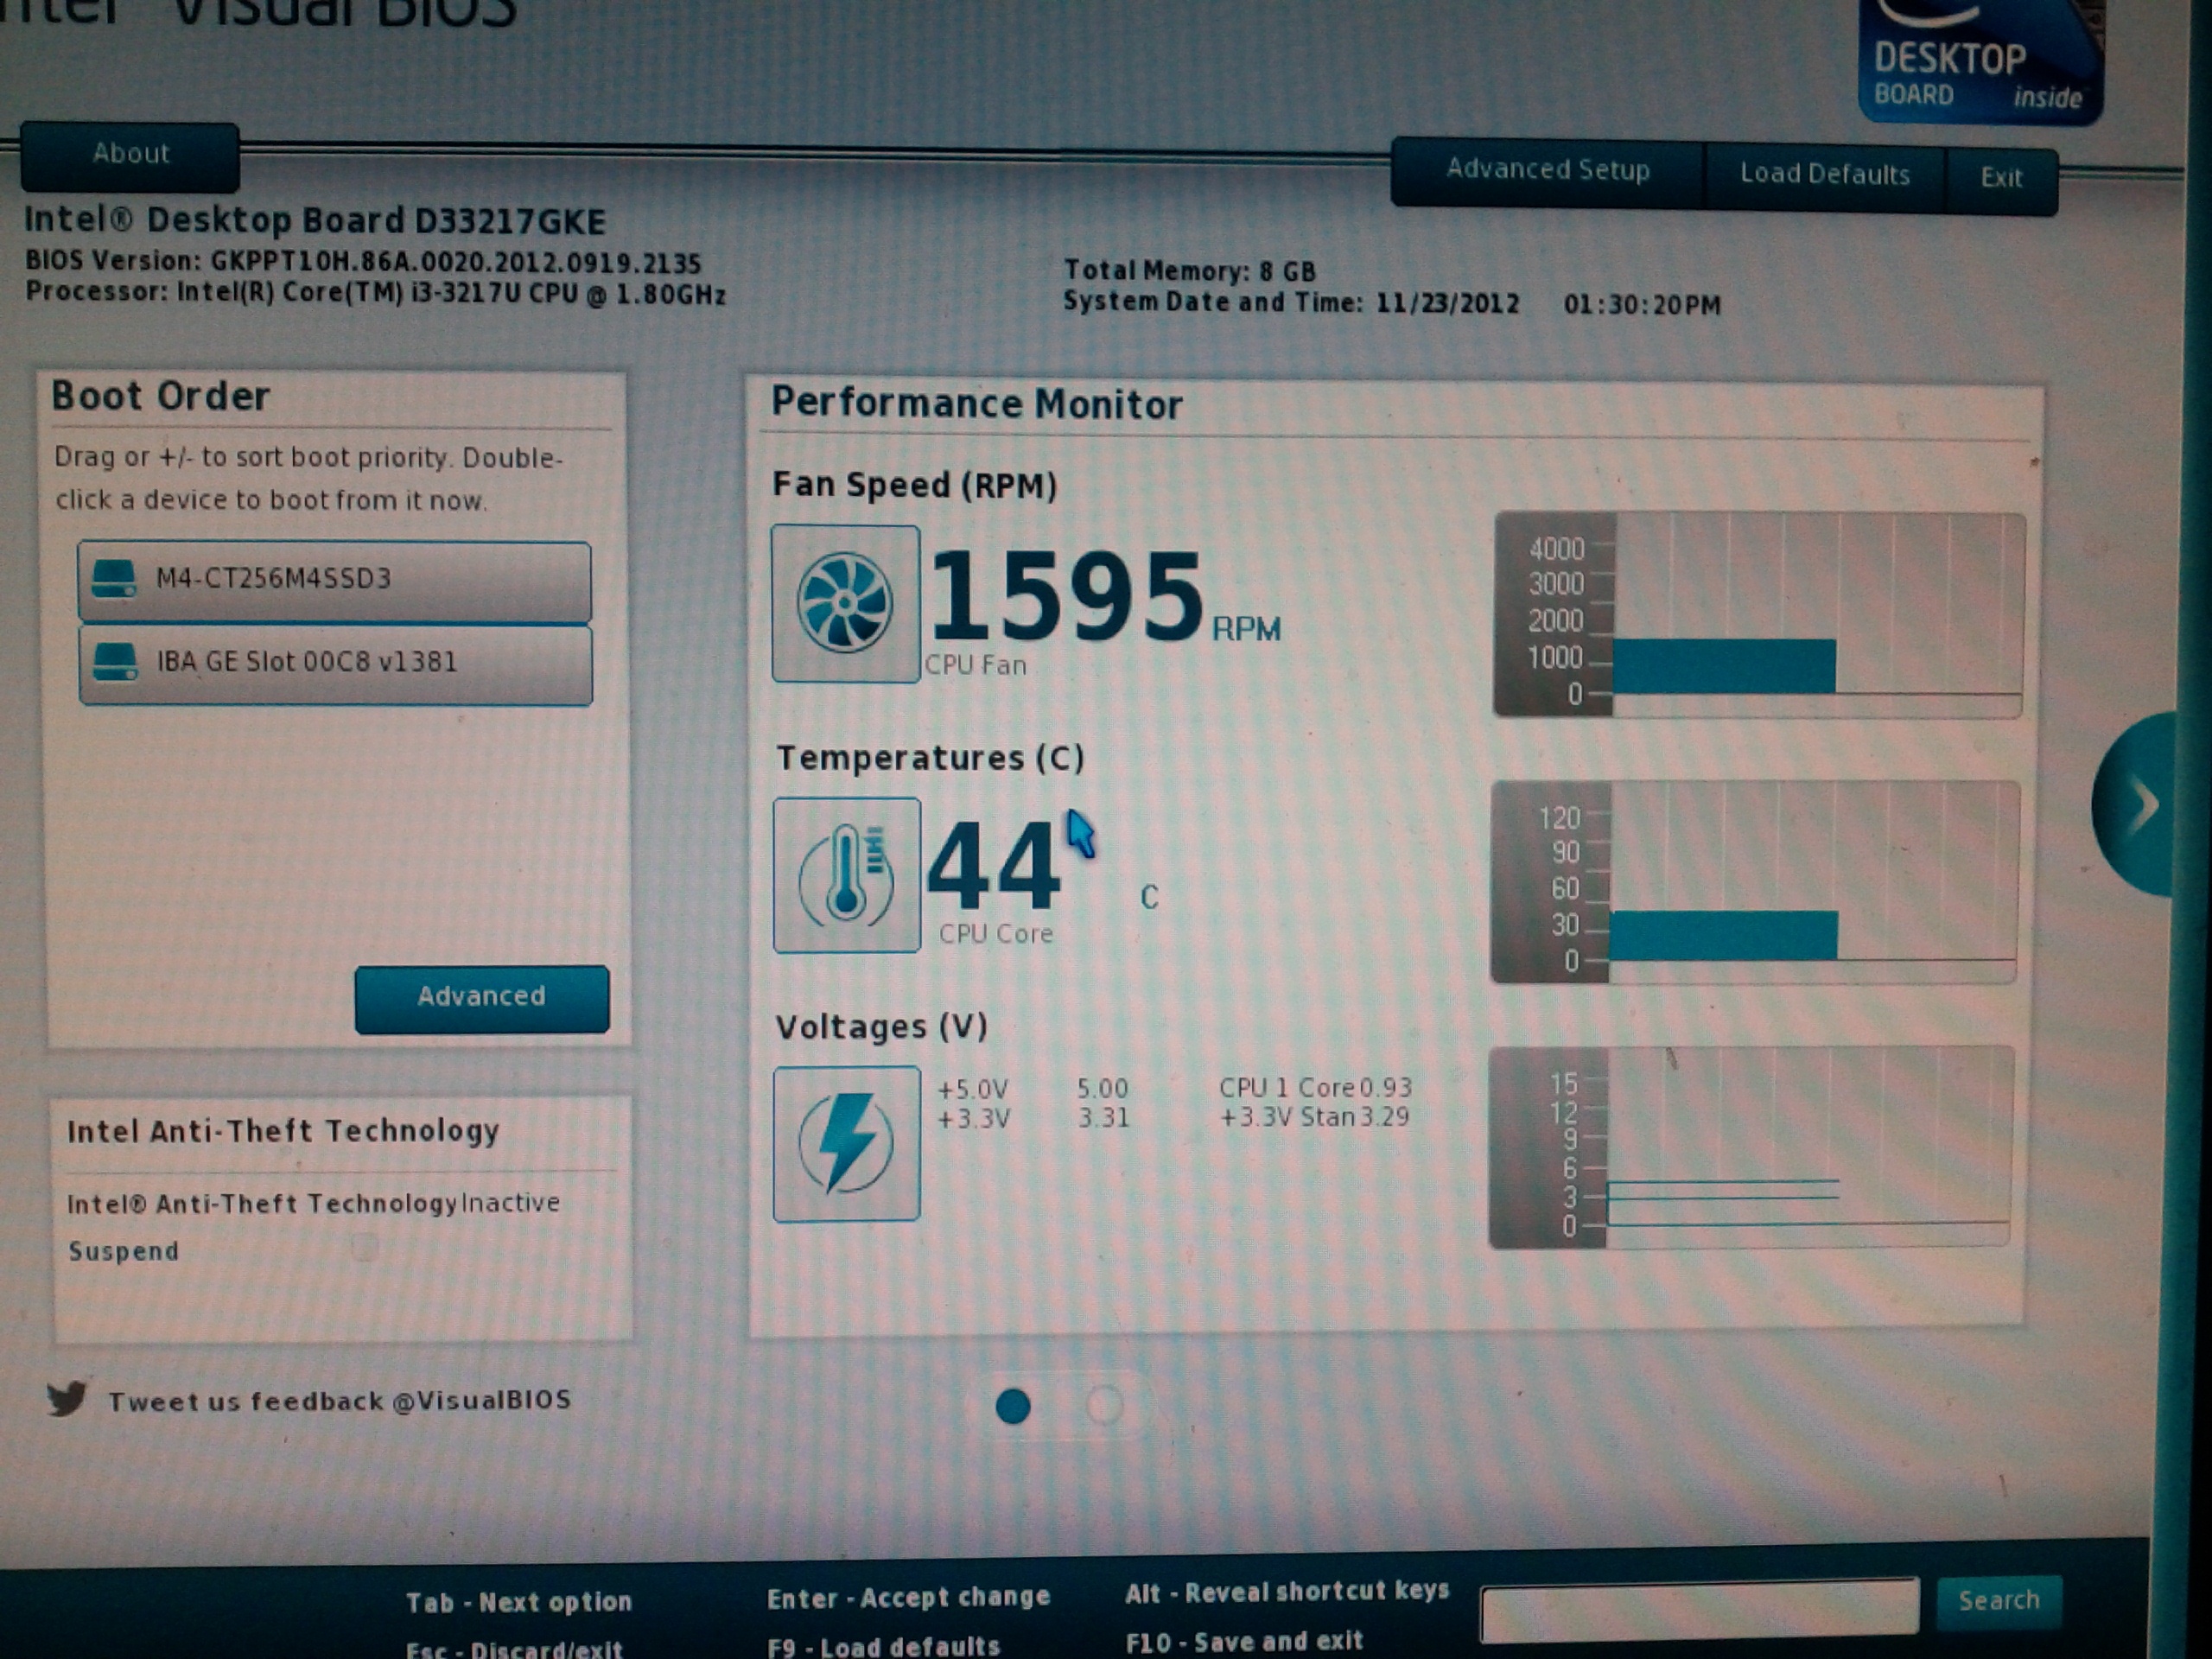Open the About tab

click(130, 156)
